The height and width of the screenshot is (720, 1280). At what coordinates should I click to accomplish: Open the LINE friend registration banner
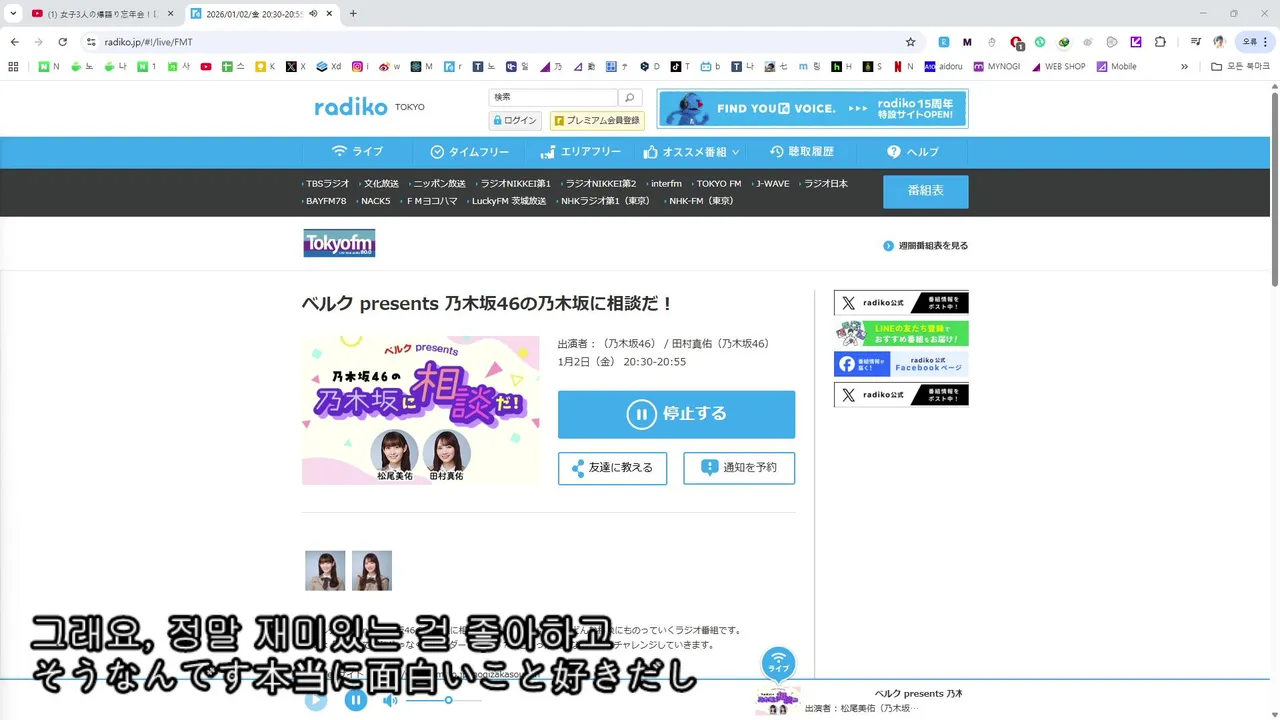point(901,334)
